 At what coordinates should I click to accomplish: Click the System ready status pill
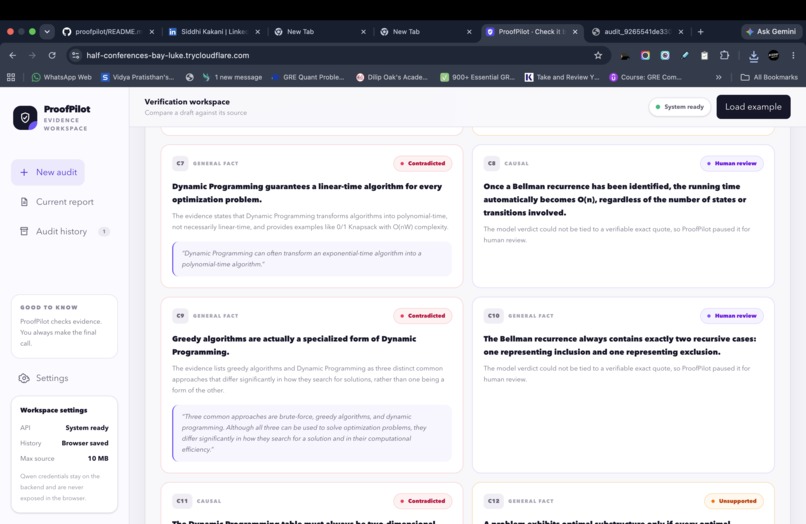coord(680,107)
